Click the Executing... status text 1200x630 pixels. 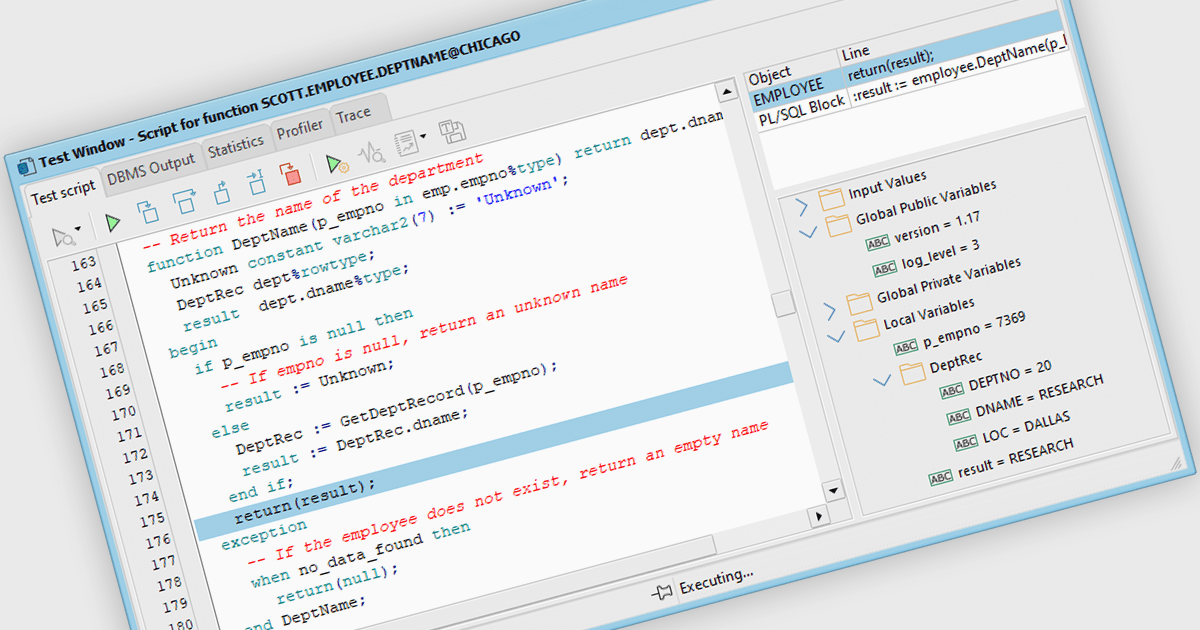[x=716, y=579]
